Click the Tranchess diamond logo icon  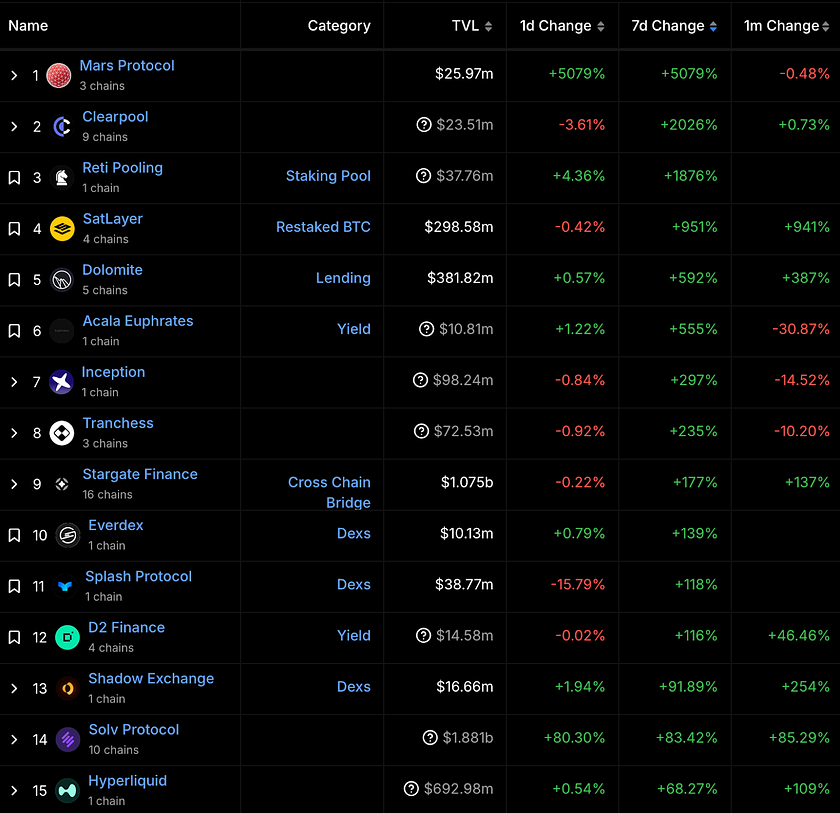pos(62,433)
